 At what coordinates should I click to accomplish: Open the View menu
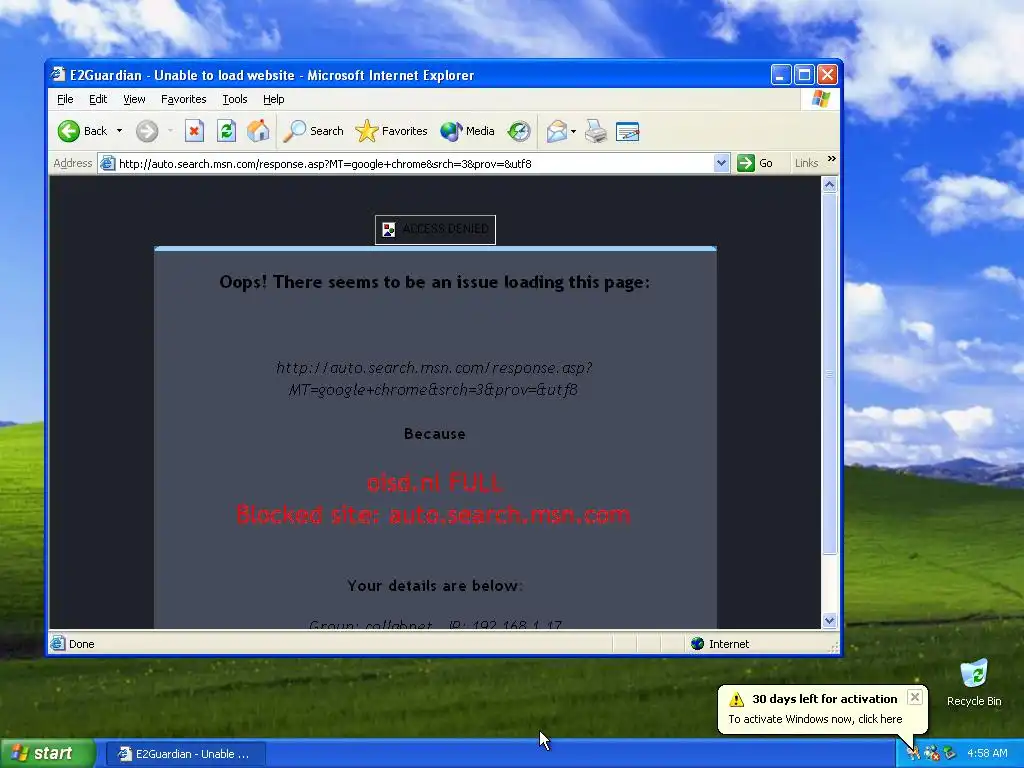(134, 99)
